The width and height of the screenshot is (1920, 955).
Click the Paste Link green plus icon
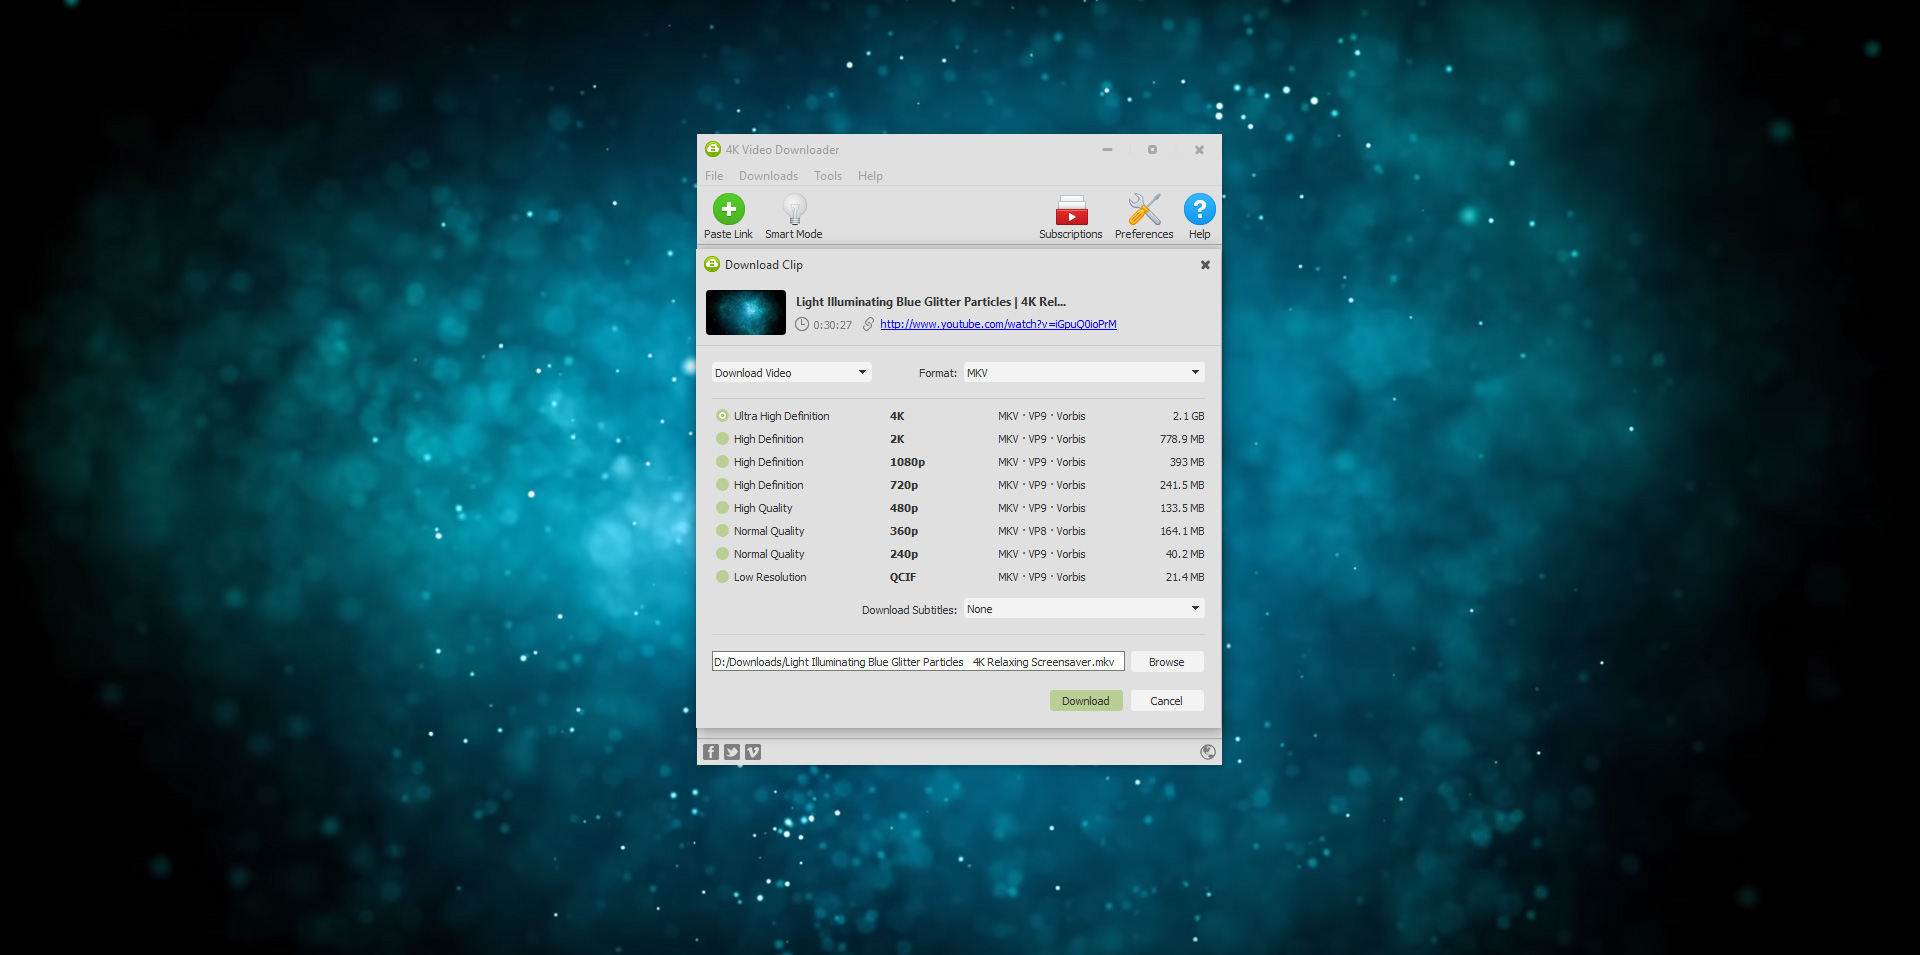(x=728, y=209)
